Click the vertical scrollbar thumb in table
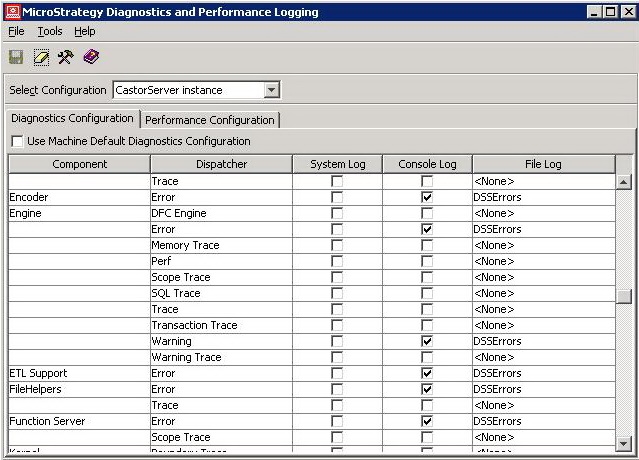The width and height of the screenshot is (639, 460). 624,296
